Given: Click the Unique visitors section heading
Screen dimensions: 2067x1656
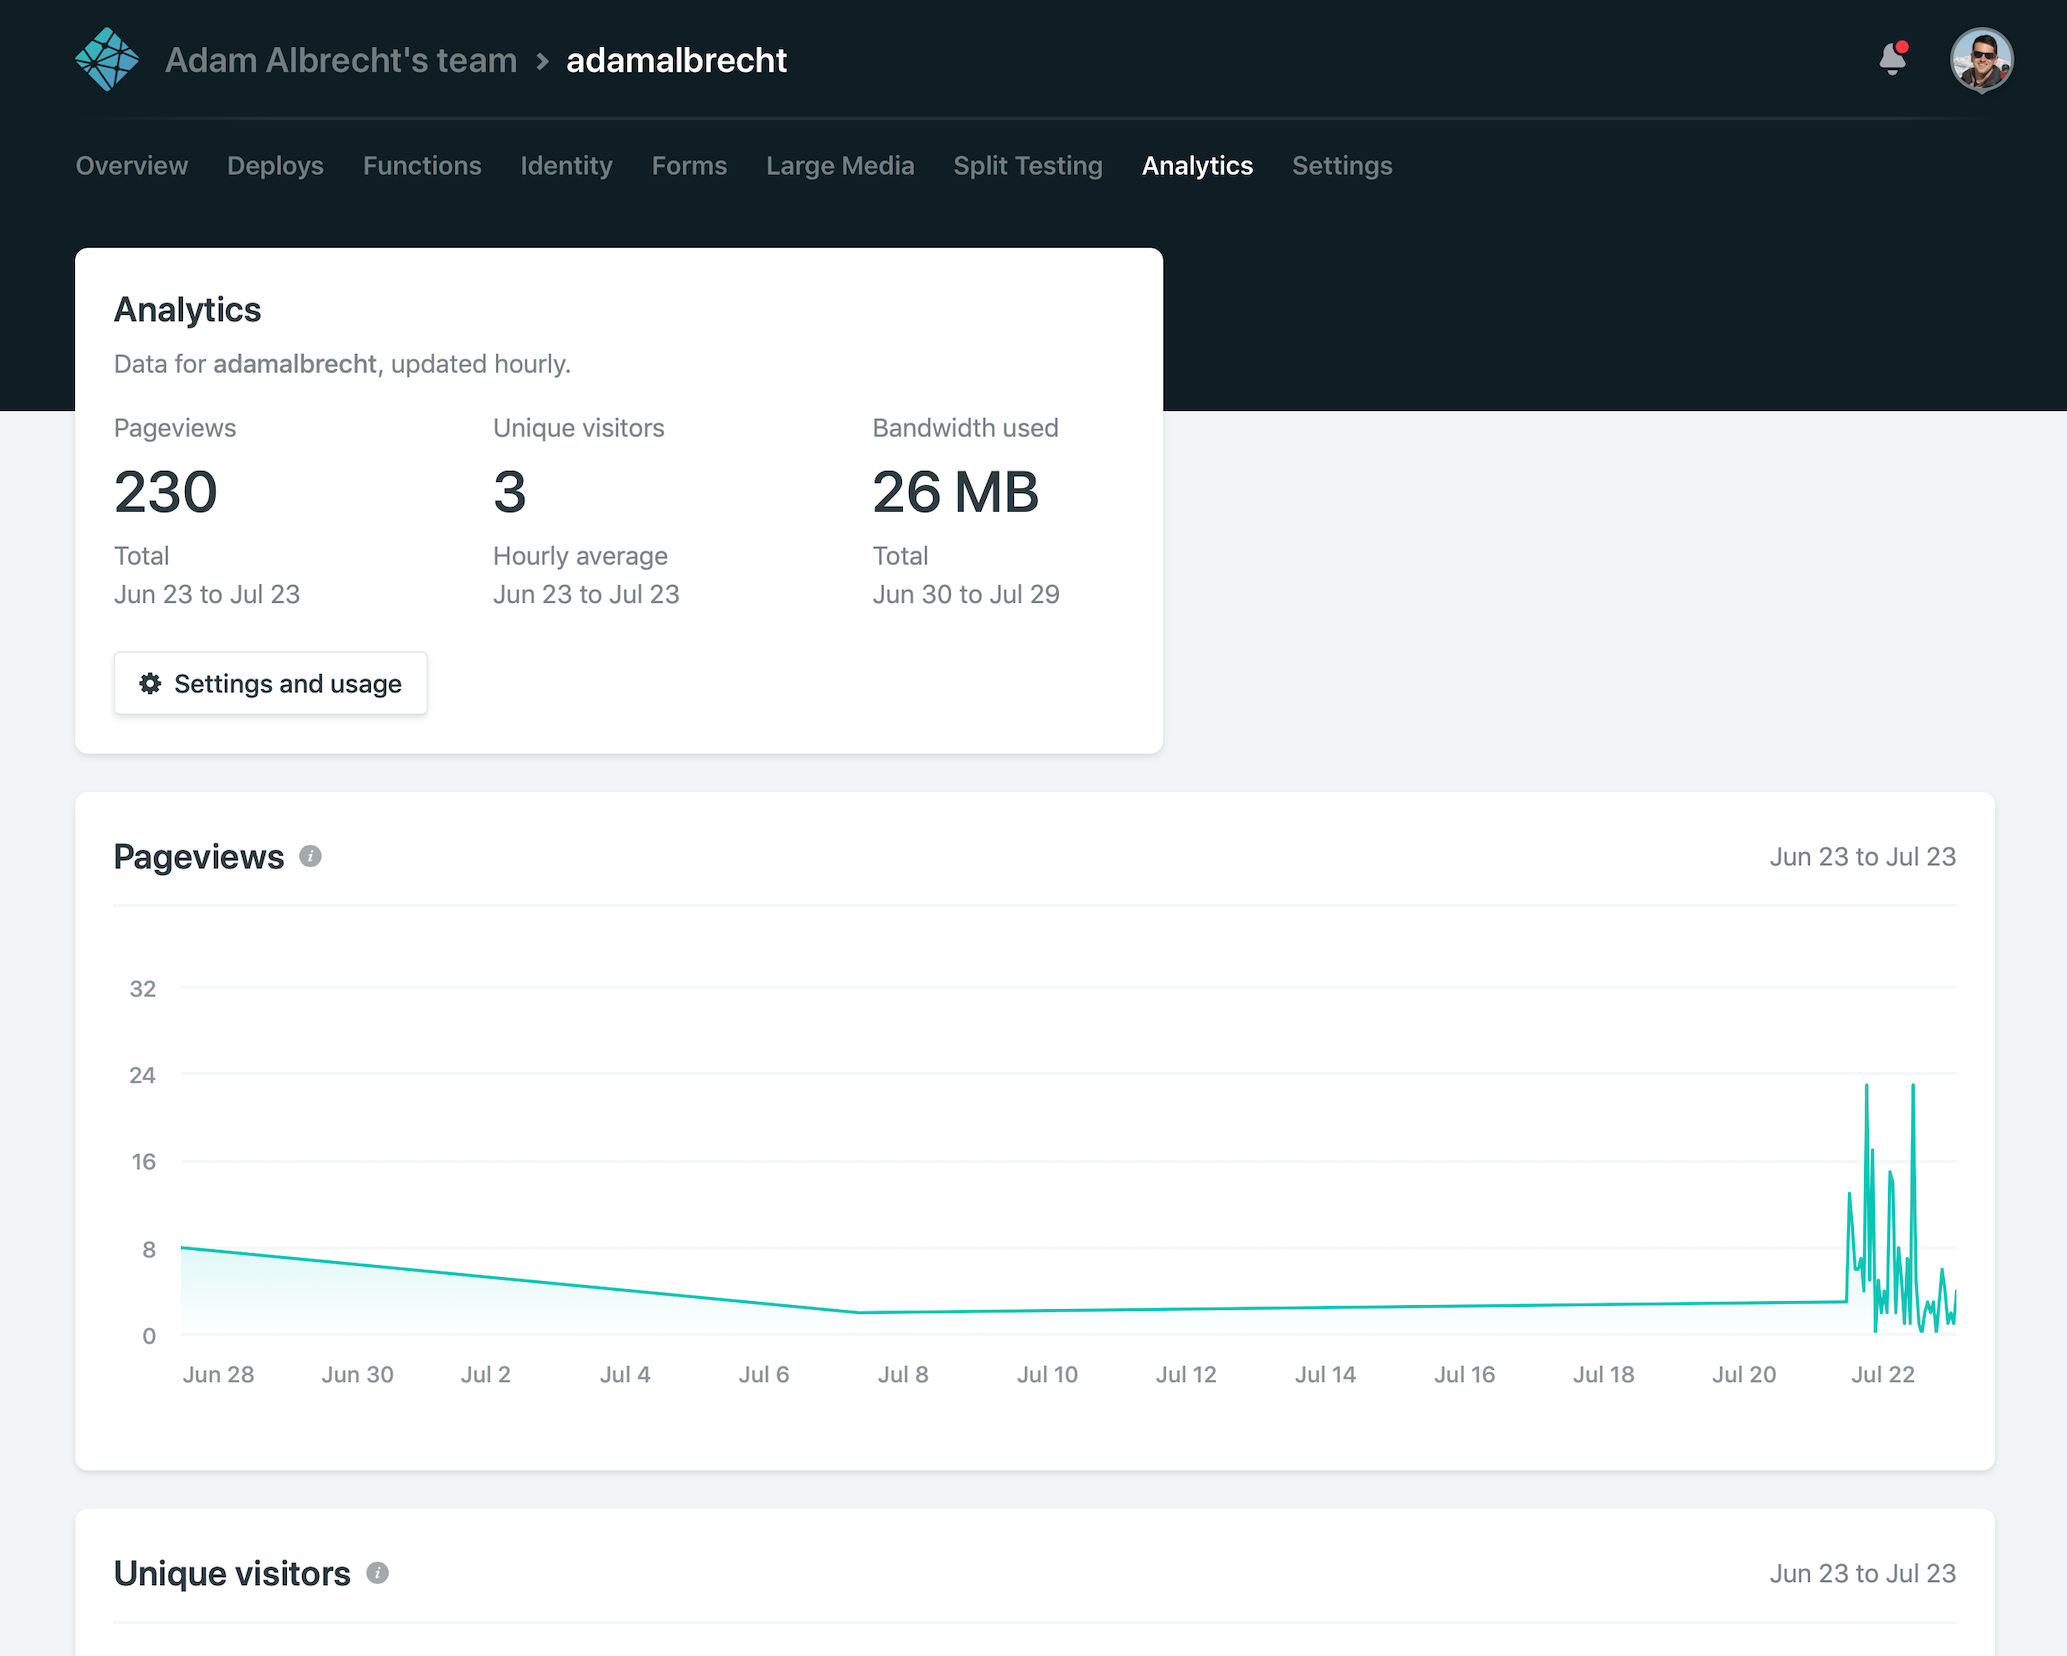Looking at the screenshot, I should click(x=232, y=1573).
